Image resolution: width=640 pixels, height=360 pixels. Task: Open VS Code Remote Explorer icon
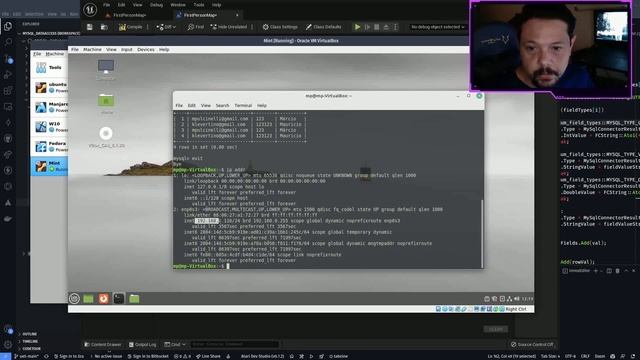point(8,107)
